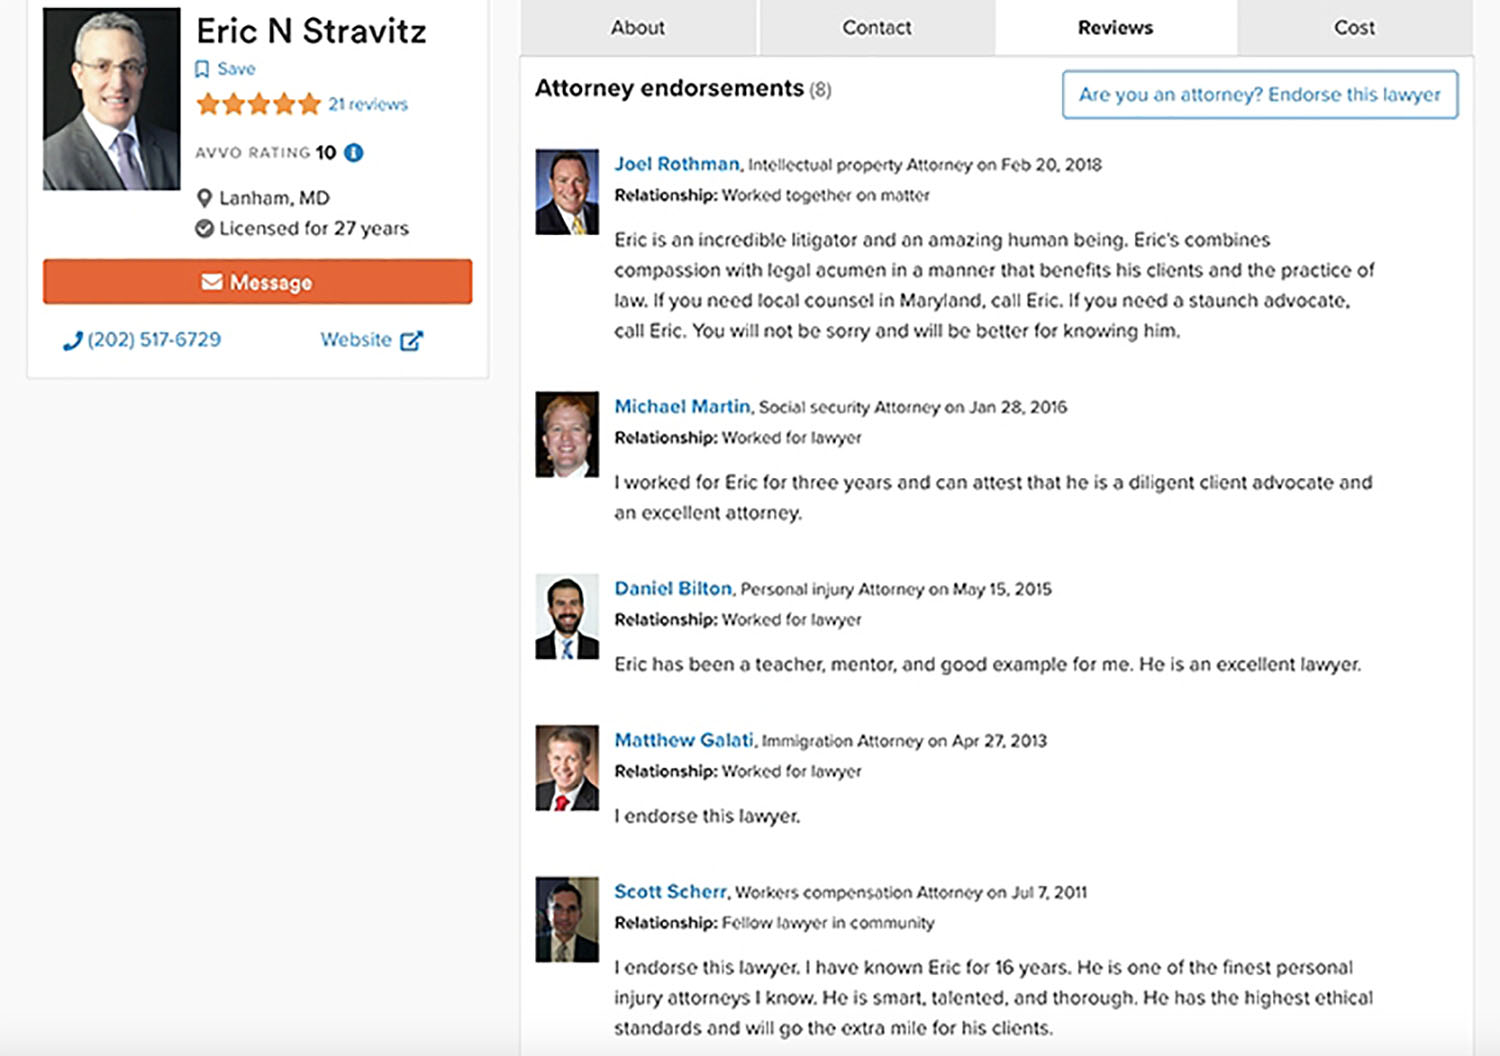Click the Endorse this lawyer button
1500x1056 pixels.
click(1260, 95)
